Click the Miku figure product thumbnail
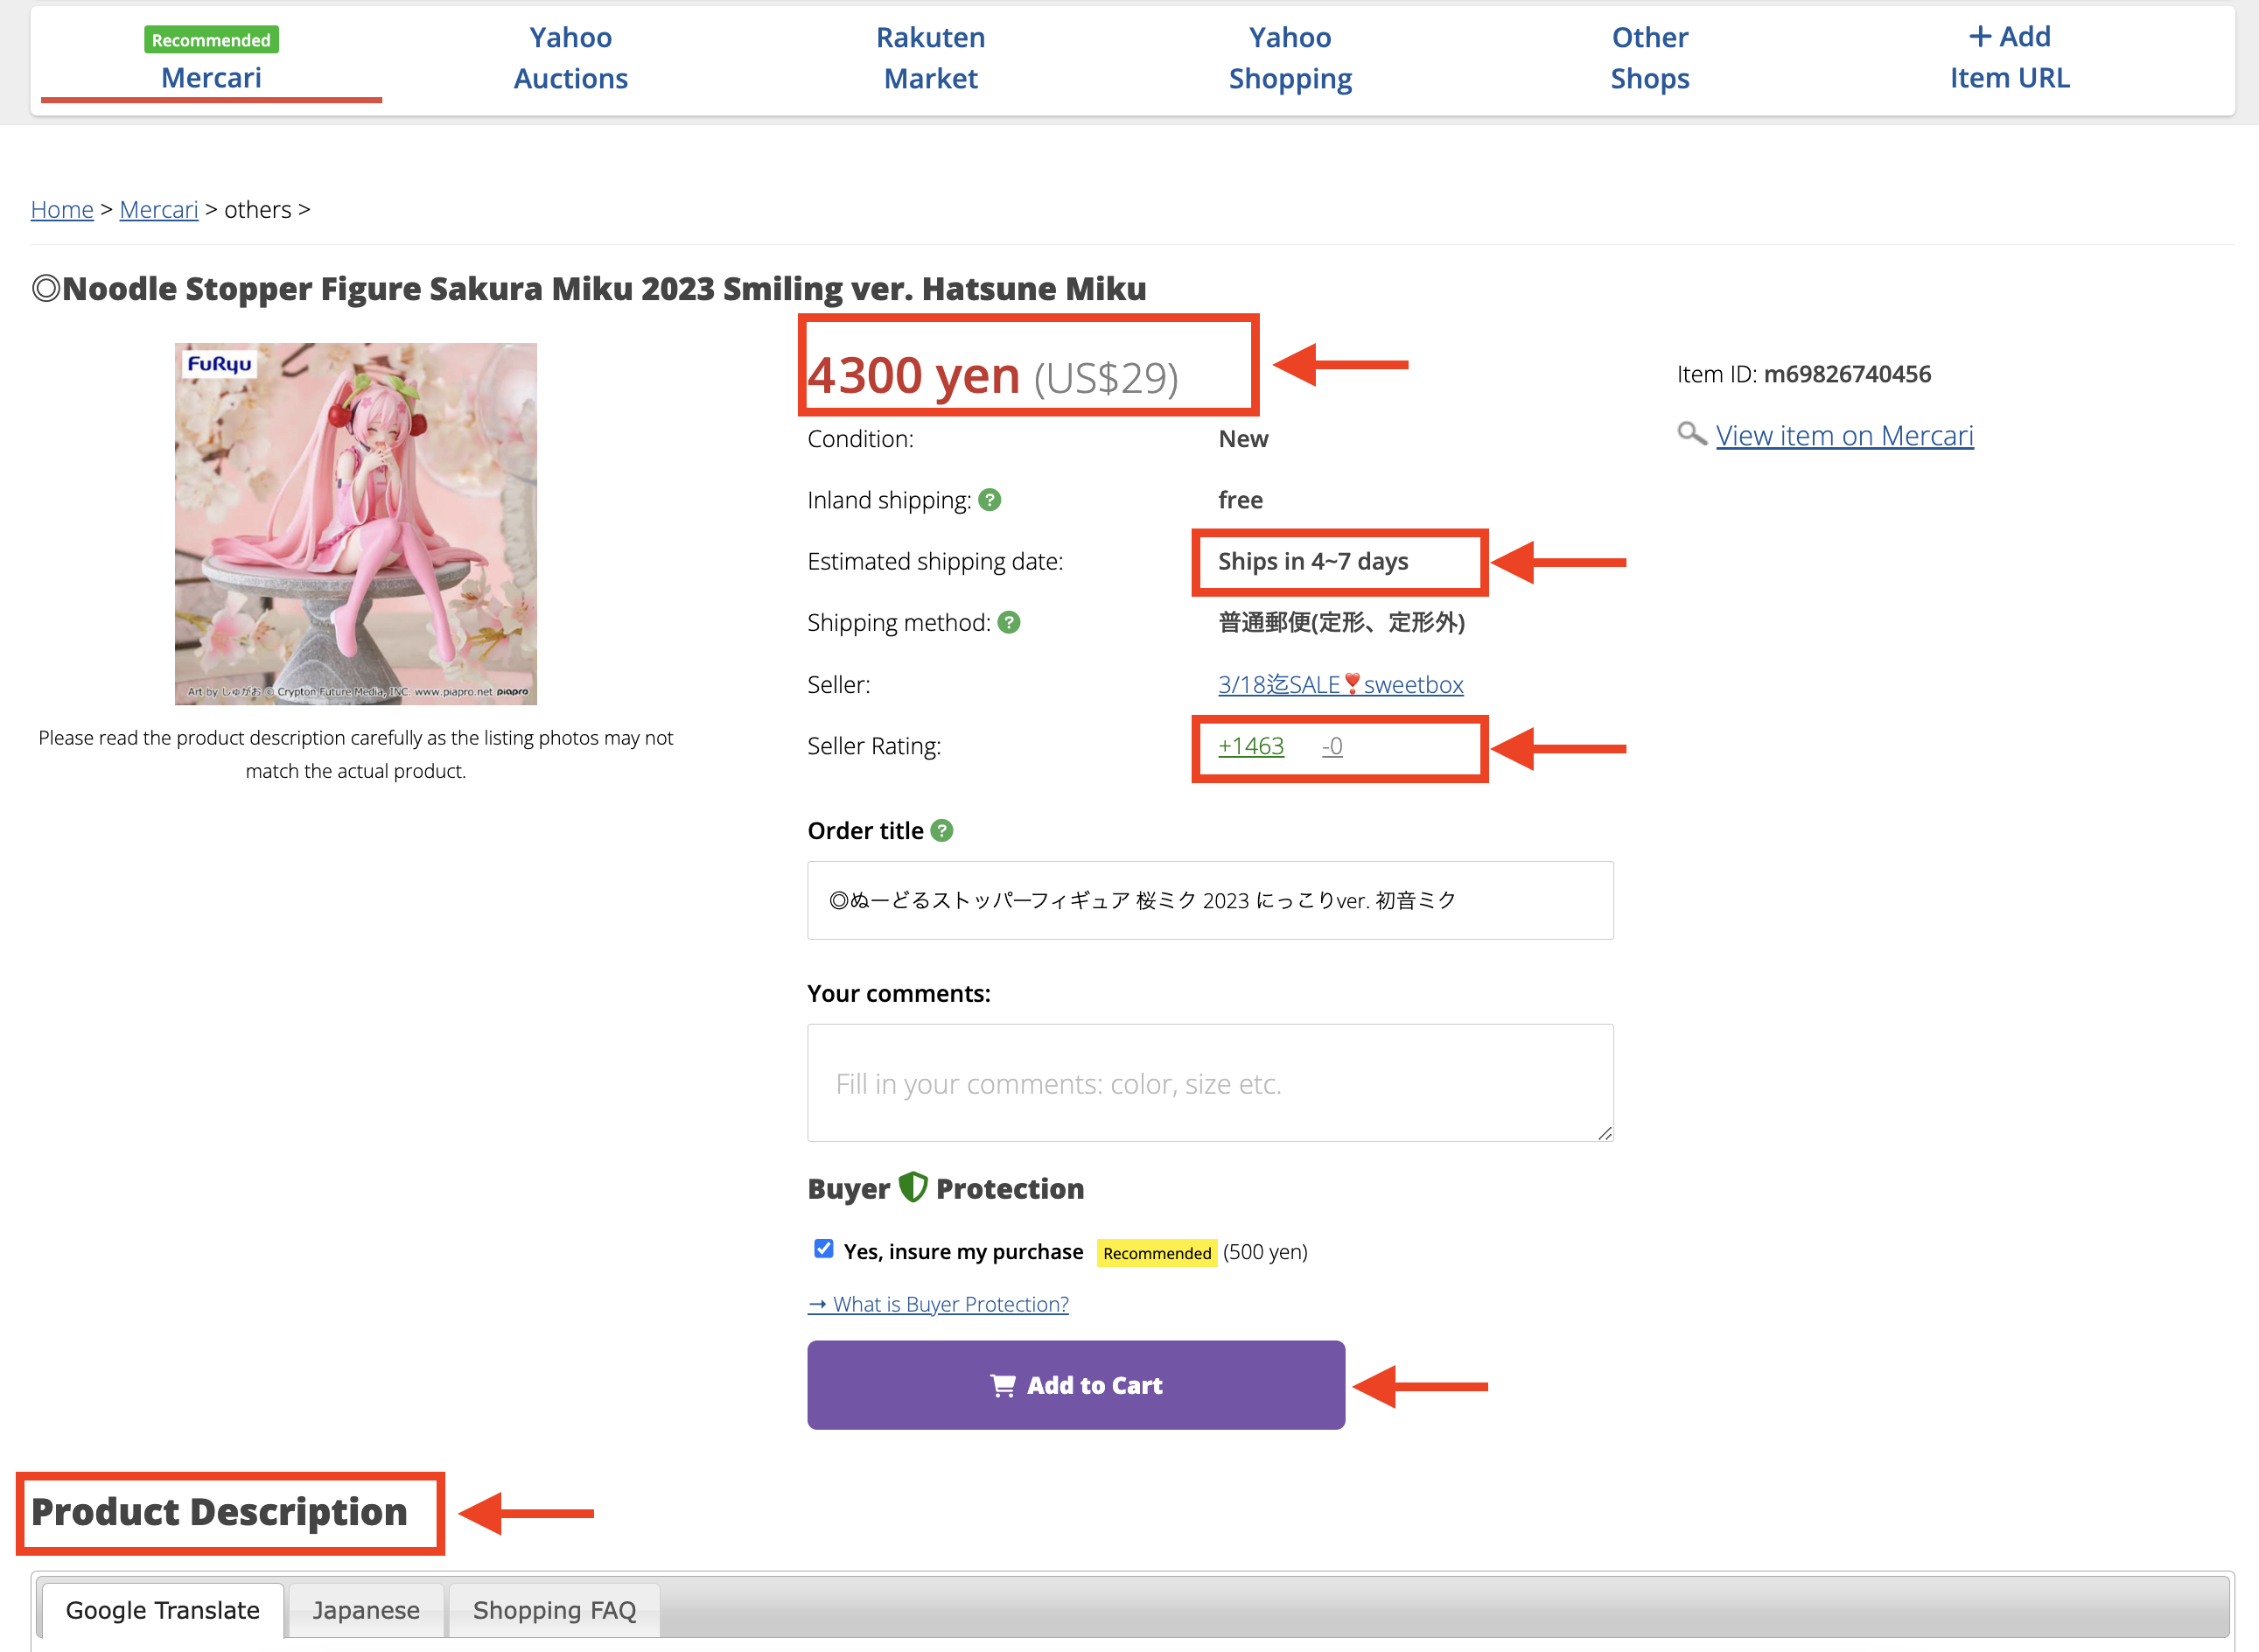This screenshot has width=2259, height=1652. point(356,524)
